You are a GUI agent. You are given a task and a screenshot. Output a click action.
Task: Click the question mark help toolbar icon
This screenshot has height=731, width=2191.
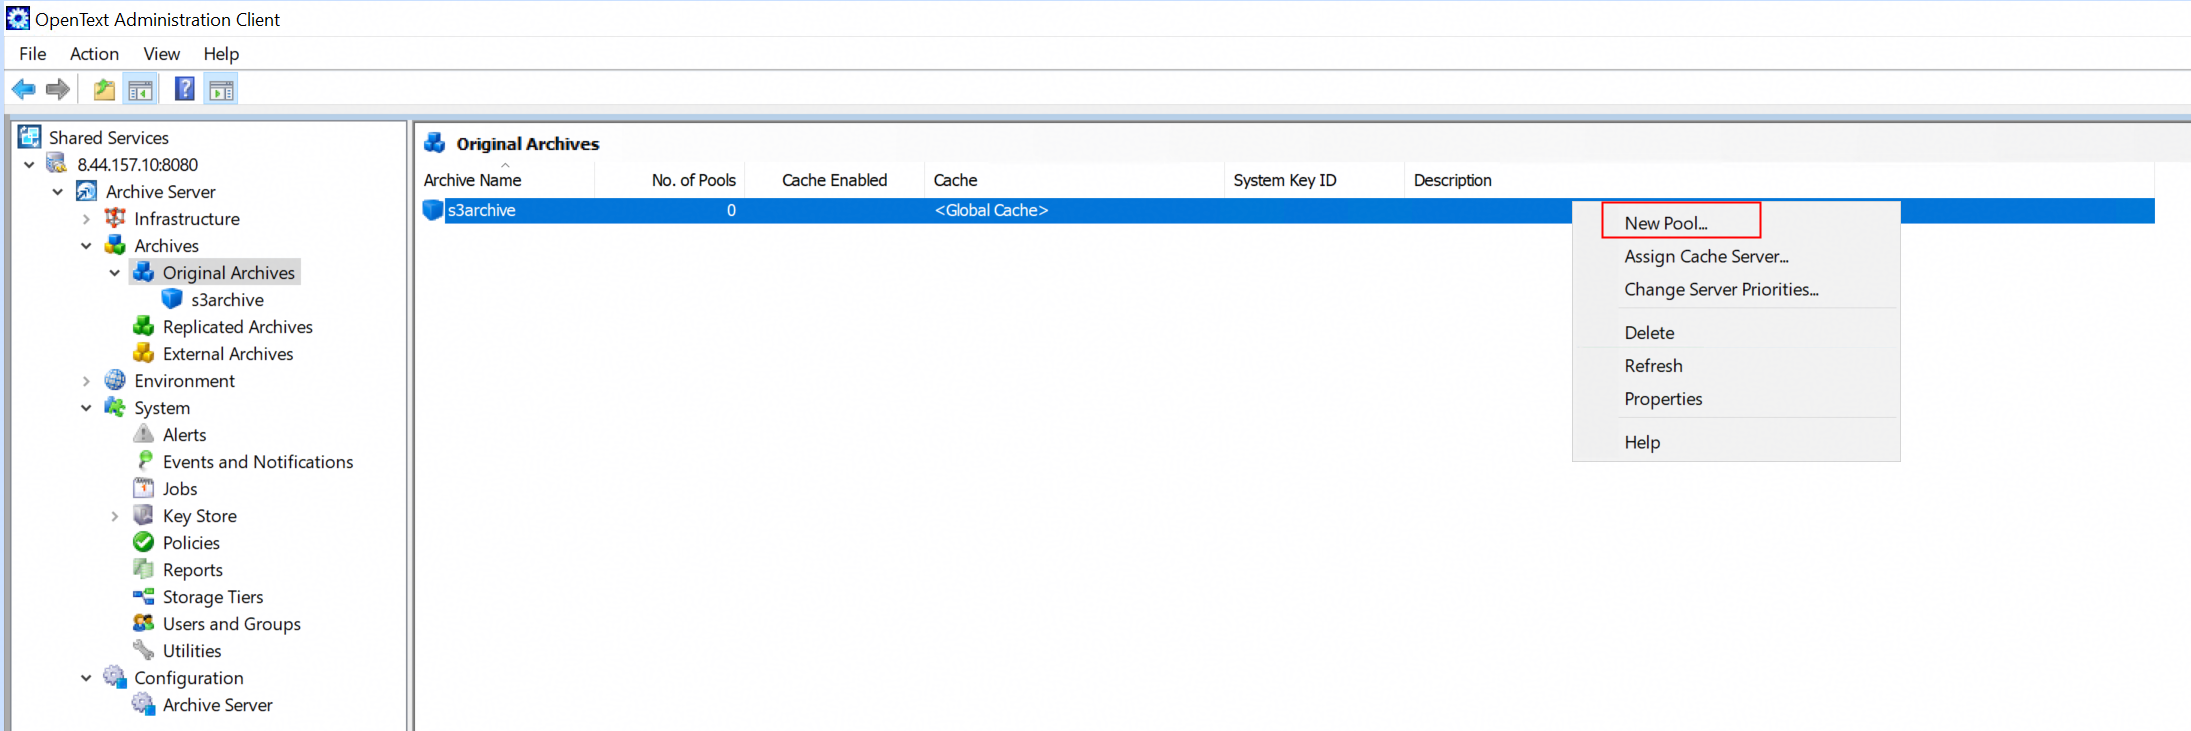(x=185, y=89)
